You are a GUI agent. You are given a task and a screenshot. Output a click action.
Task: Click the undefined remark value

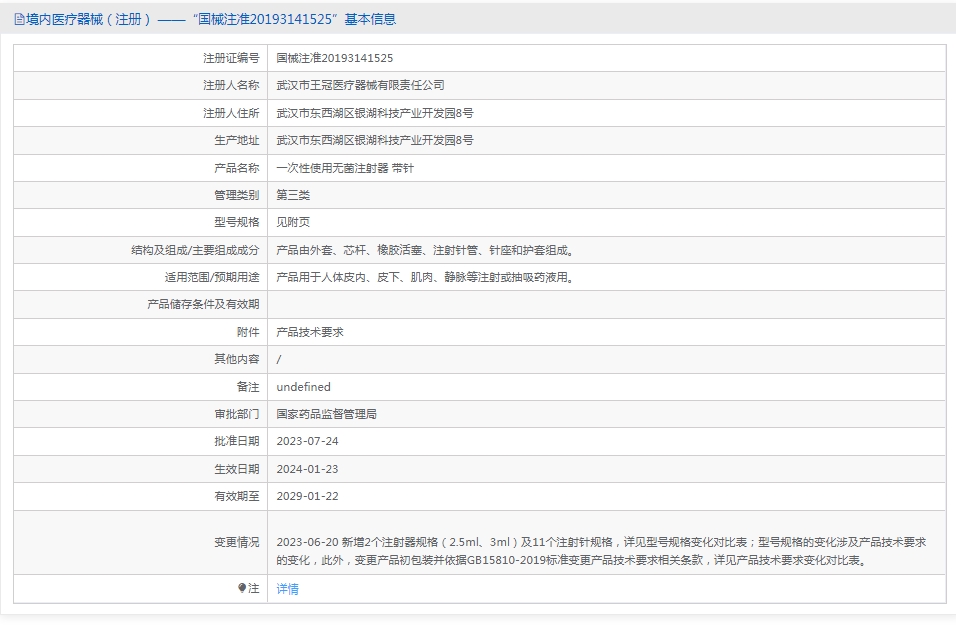(304, 387)
